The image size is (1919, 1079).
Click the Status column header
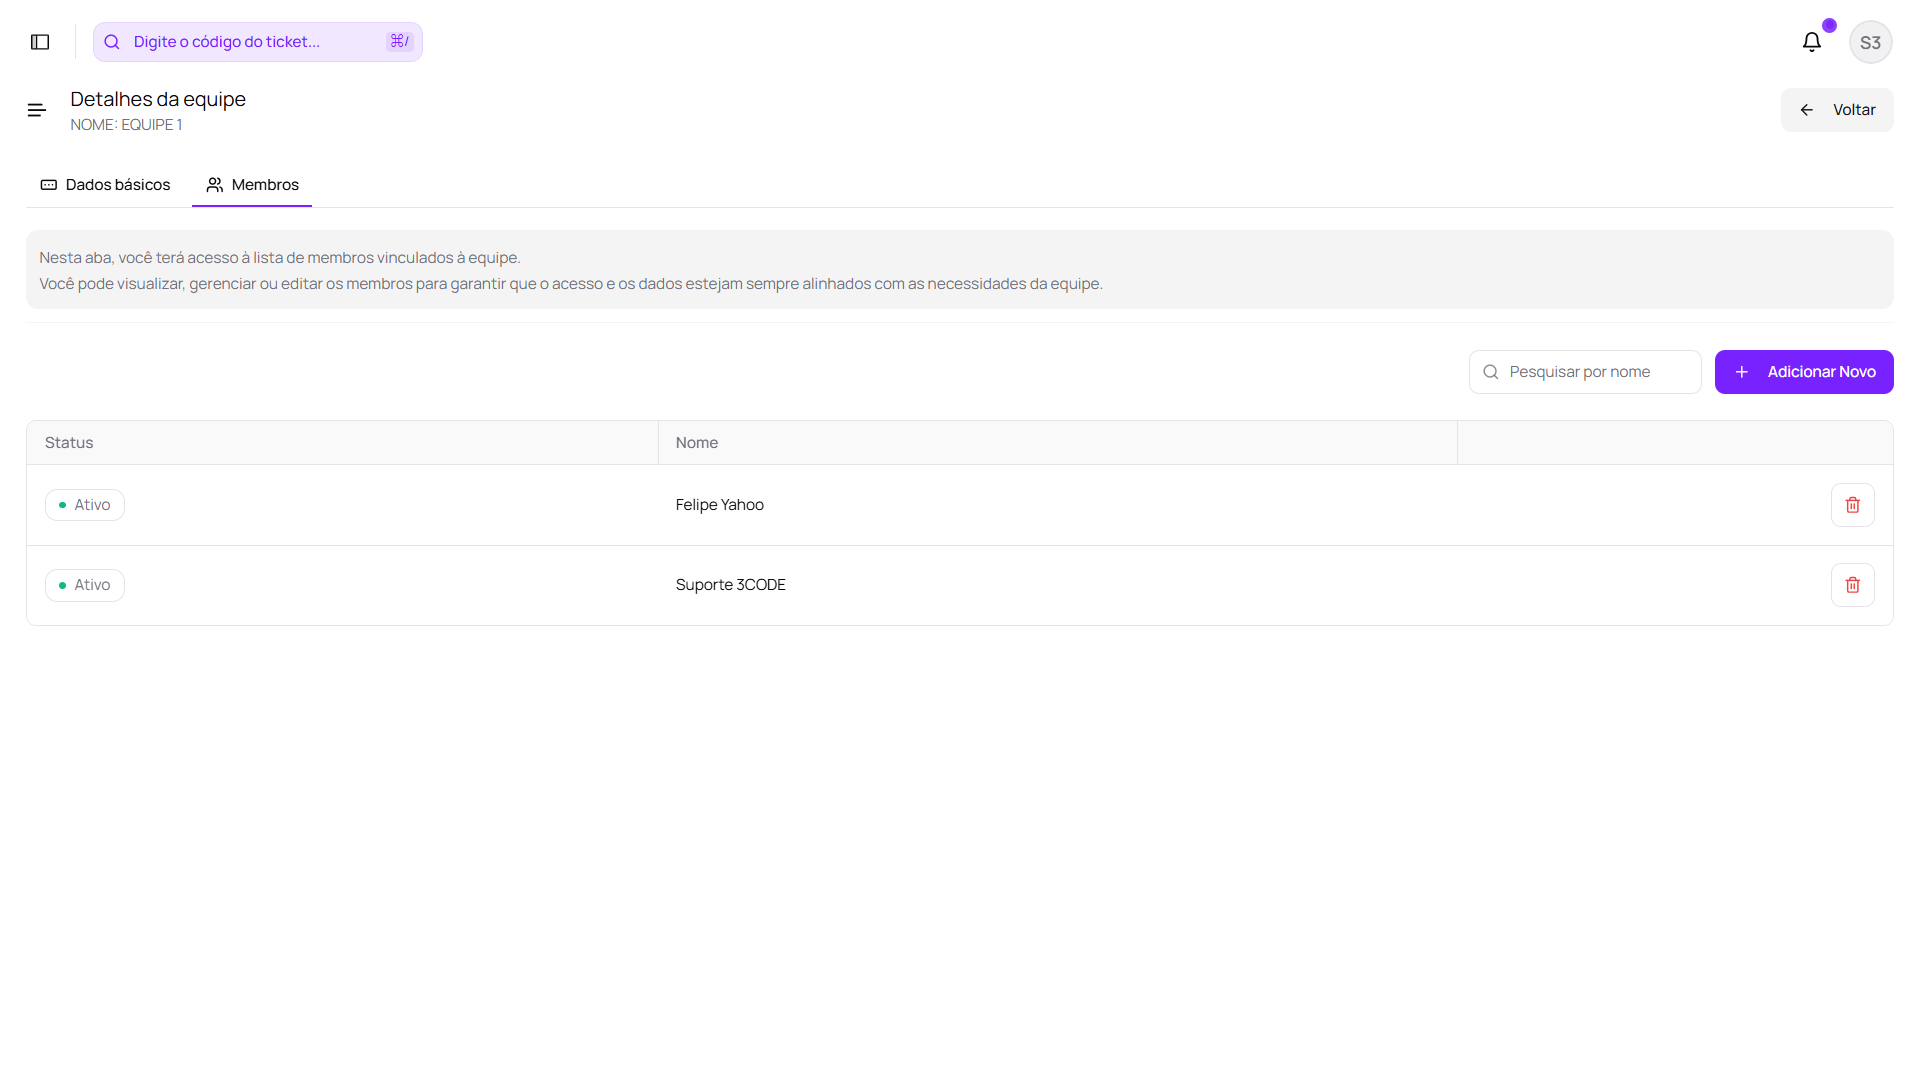(x=342, y=443)
